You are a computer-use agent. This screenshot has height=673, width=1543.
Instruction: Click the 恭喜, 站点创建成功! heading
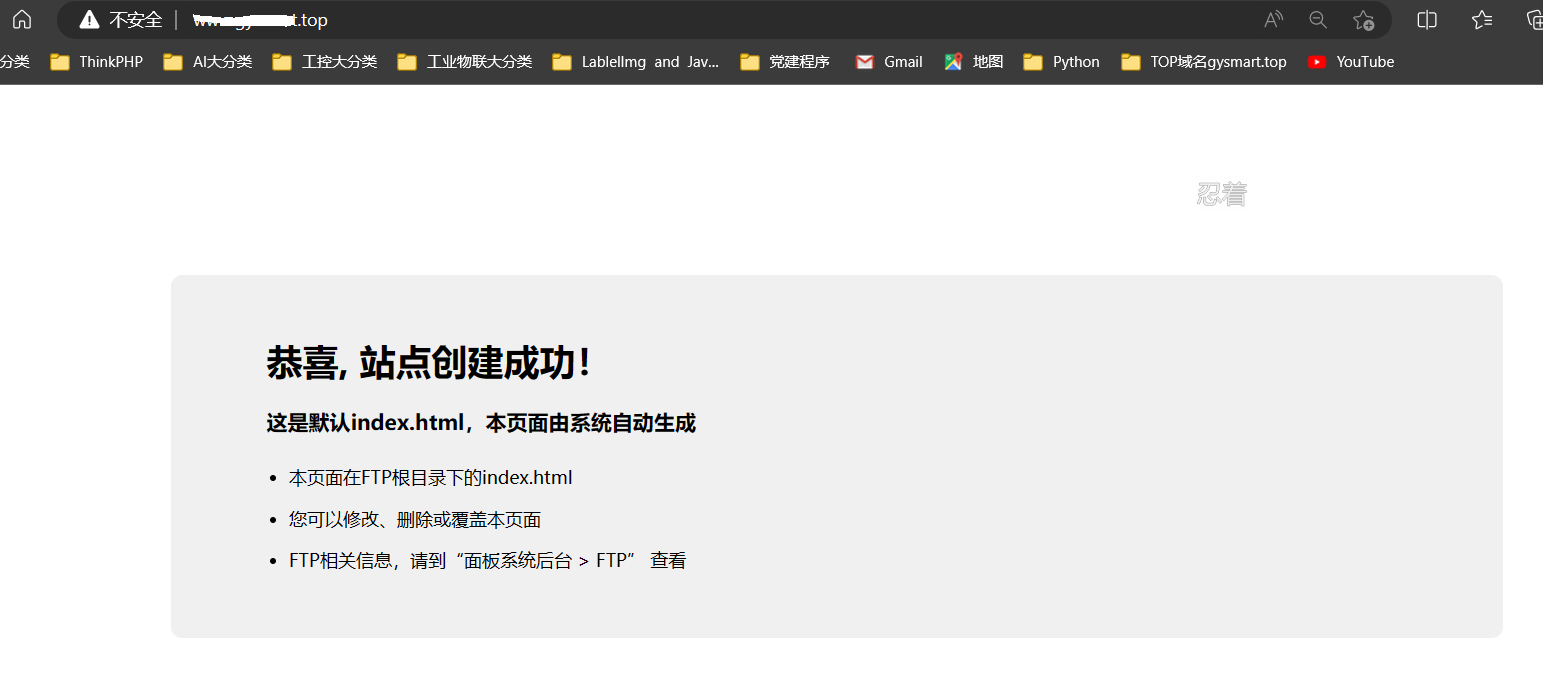[429, 362]
